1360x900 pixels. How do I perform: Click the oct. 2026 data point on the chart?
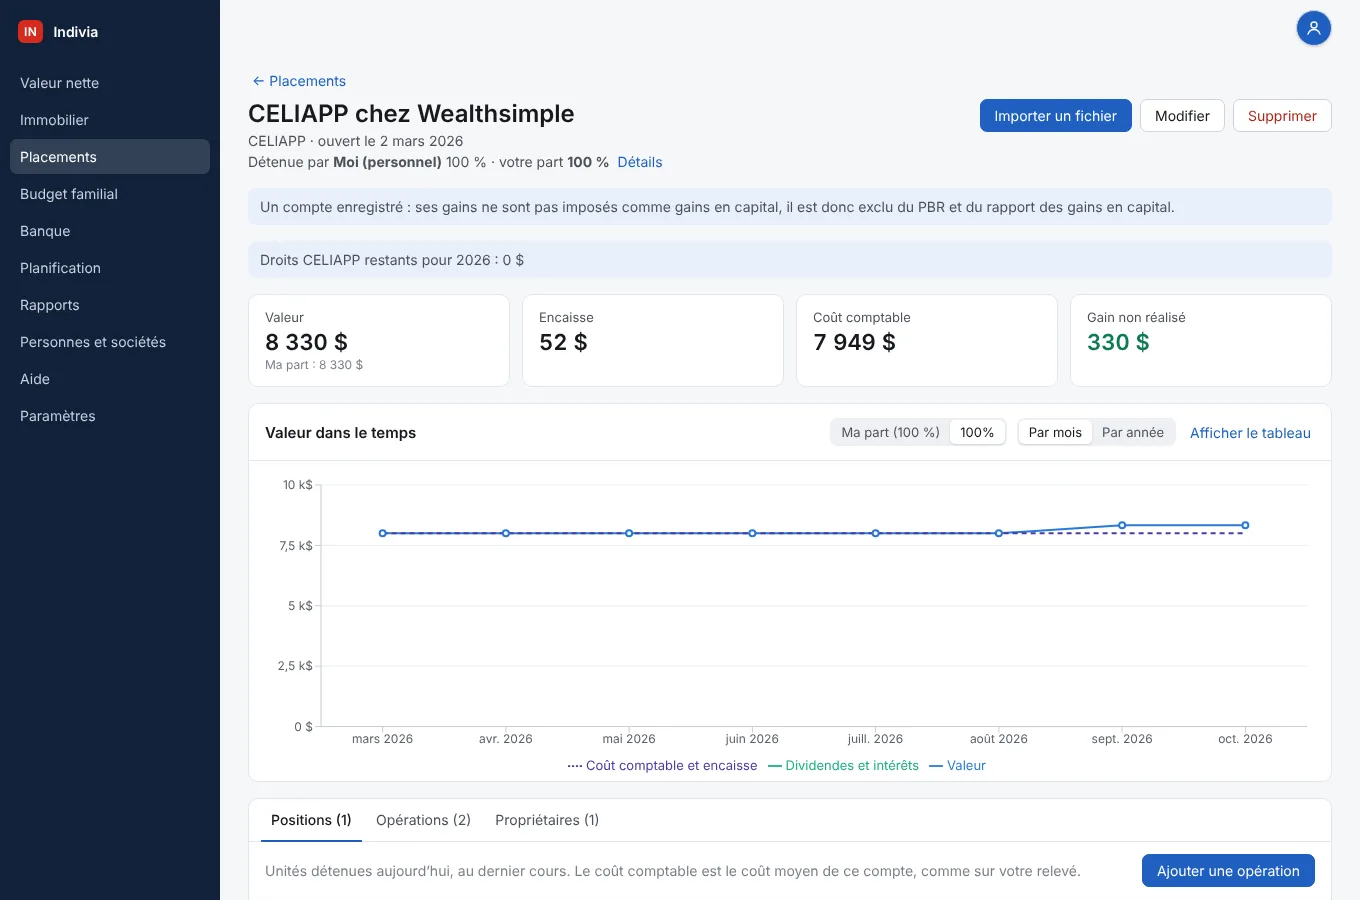point(1245,525)
